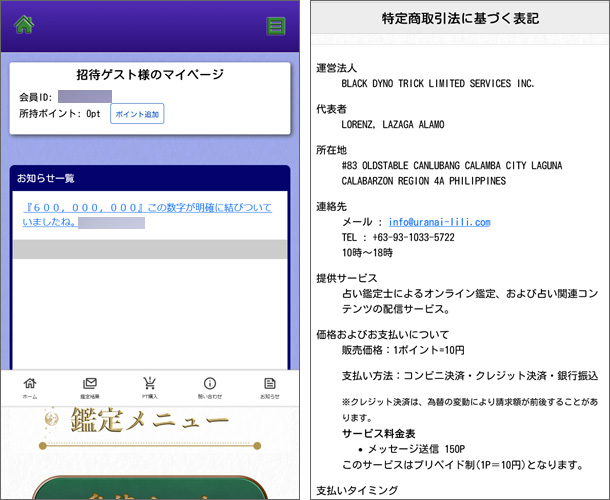
Task: Click the 鑑定メニュー gold heading
Action: pyautogui.click(x=150, y=422)
